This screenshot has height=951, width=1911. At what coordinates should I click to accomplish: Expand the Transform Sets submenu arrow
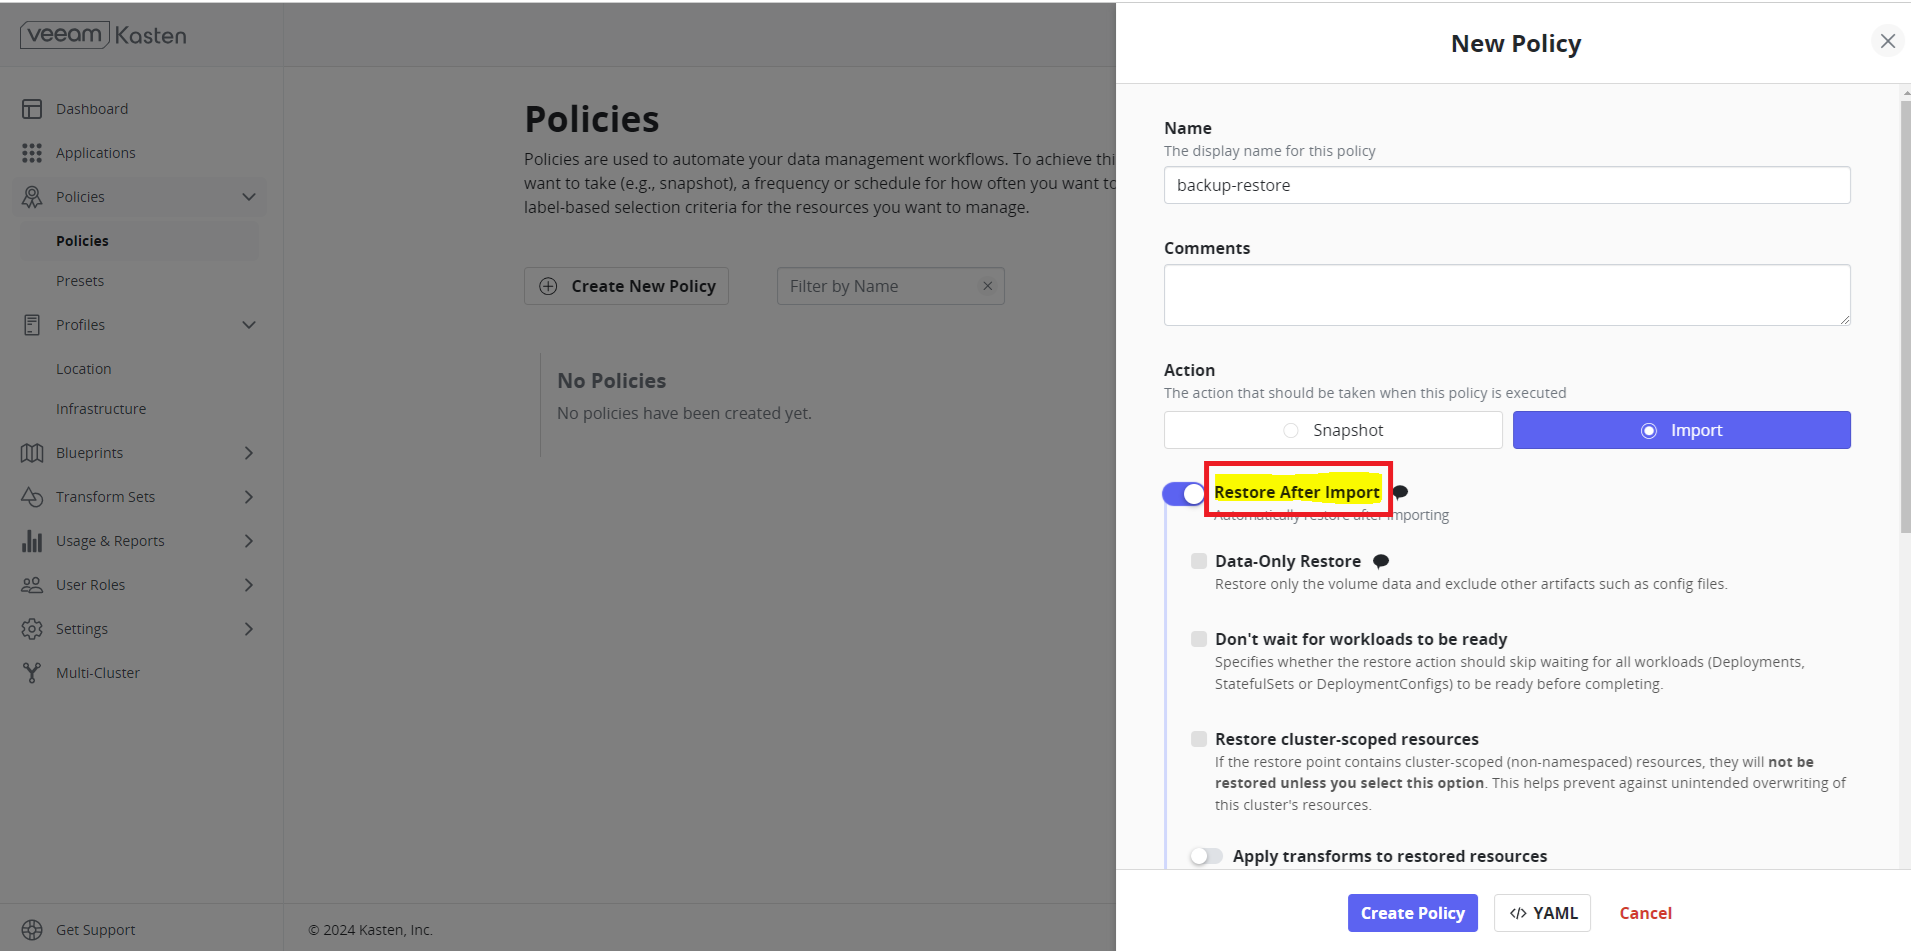click(249, 497)
